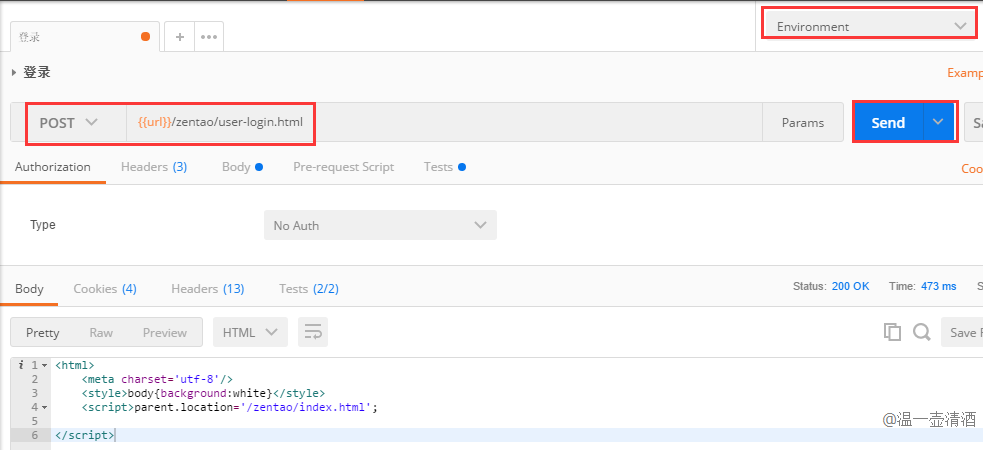Viewport: 983px width, 450px height.
Task: Select the Preview response view
Action: coord(165,333)
